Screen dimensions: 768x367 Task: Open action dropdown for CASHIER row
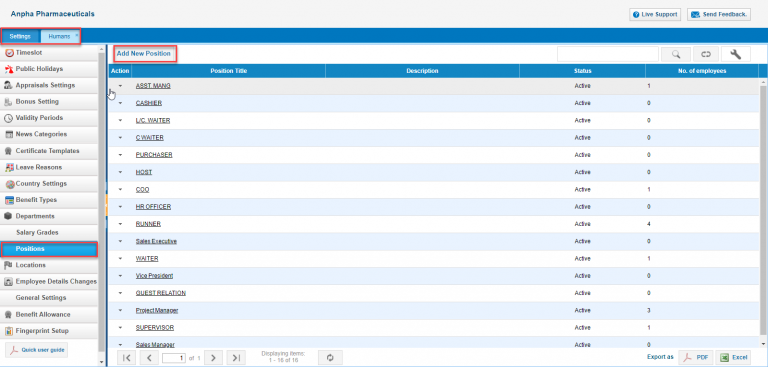120,103
